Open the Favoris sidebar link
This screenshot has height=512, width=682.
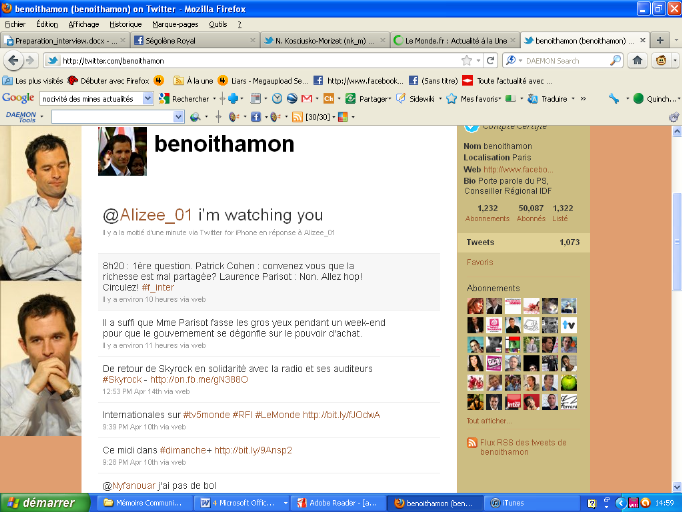(480, 262)
